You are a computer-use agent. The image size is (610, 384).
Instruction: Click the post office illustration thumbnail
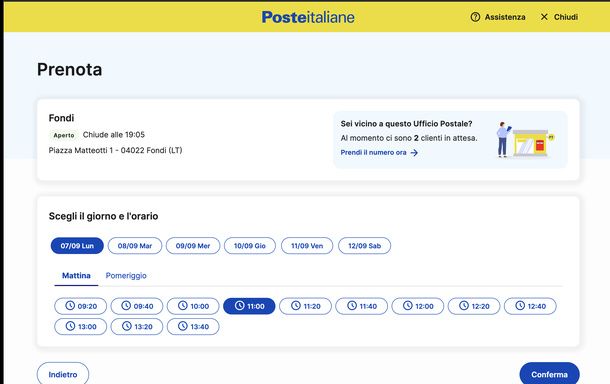525,139
